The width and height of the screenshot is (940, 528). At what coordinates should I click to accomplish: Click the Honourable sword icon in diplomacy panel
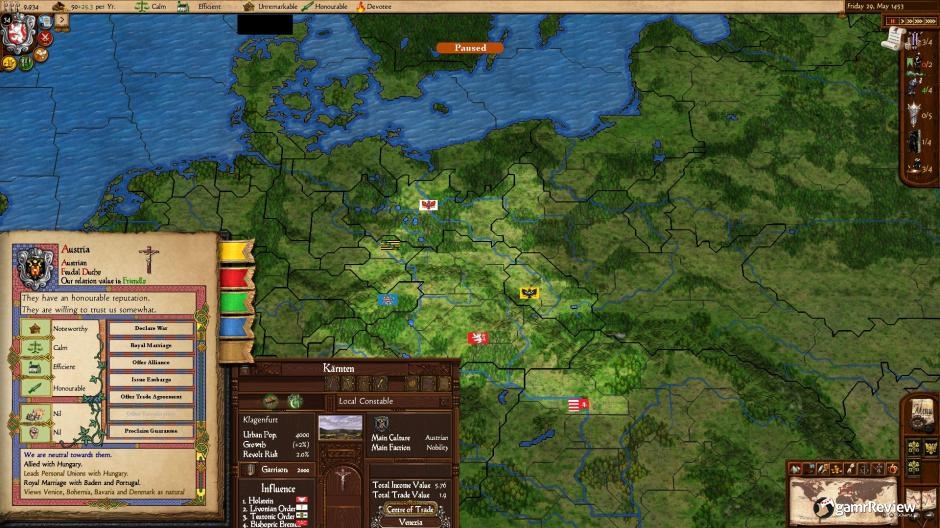[35, 388]
